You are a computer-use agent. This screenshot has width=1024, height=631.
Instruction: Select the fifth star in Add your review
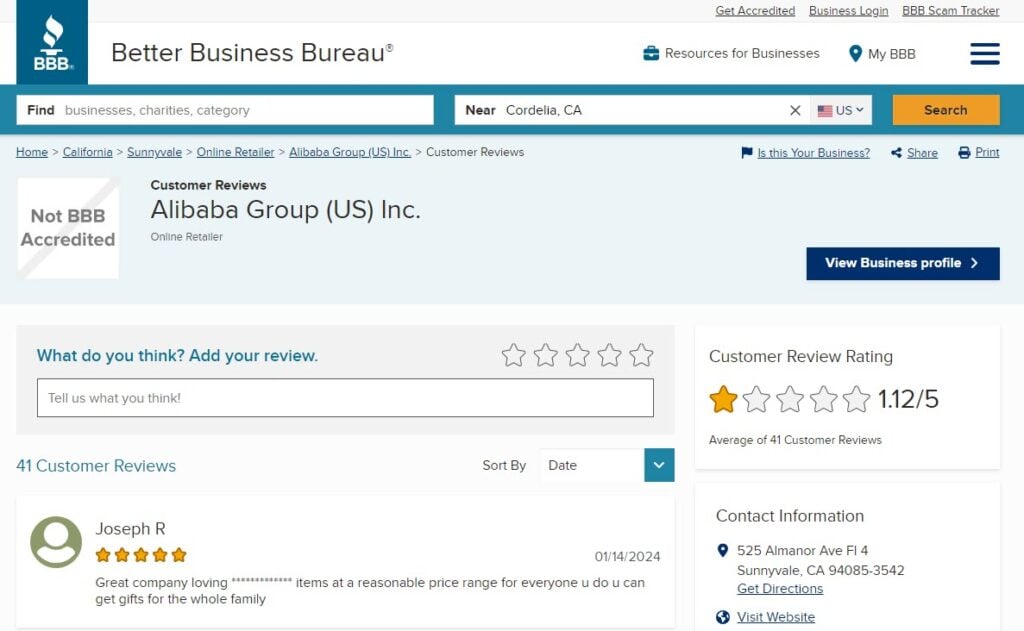(x=641, y=355)
